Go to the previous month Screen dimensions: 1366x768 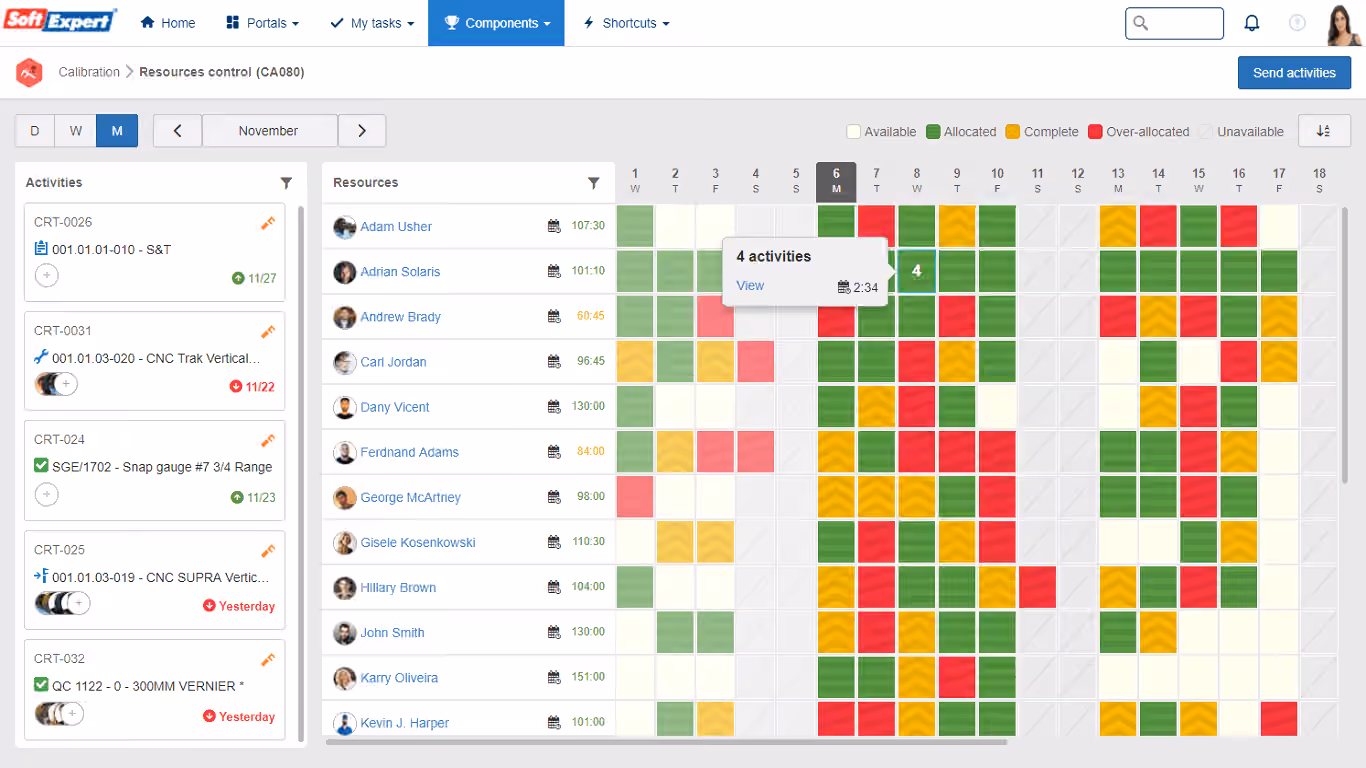point(177,131)
